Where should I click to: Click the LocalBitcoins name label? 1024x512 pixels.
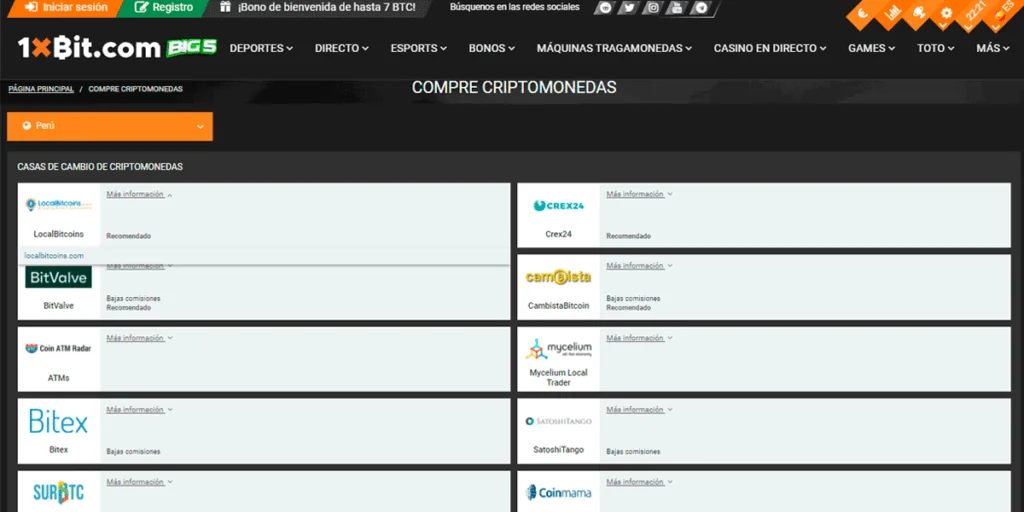click(x=59, y=234)
